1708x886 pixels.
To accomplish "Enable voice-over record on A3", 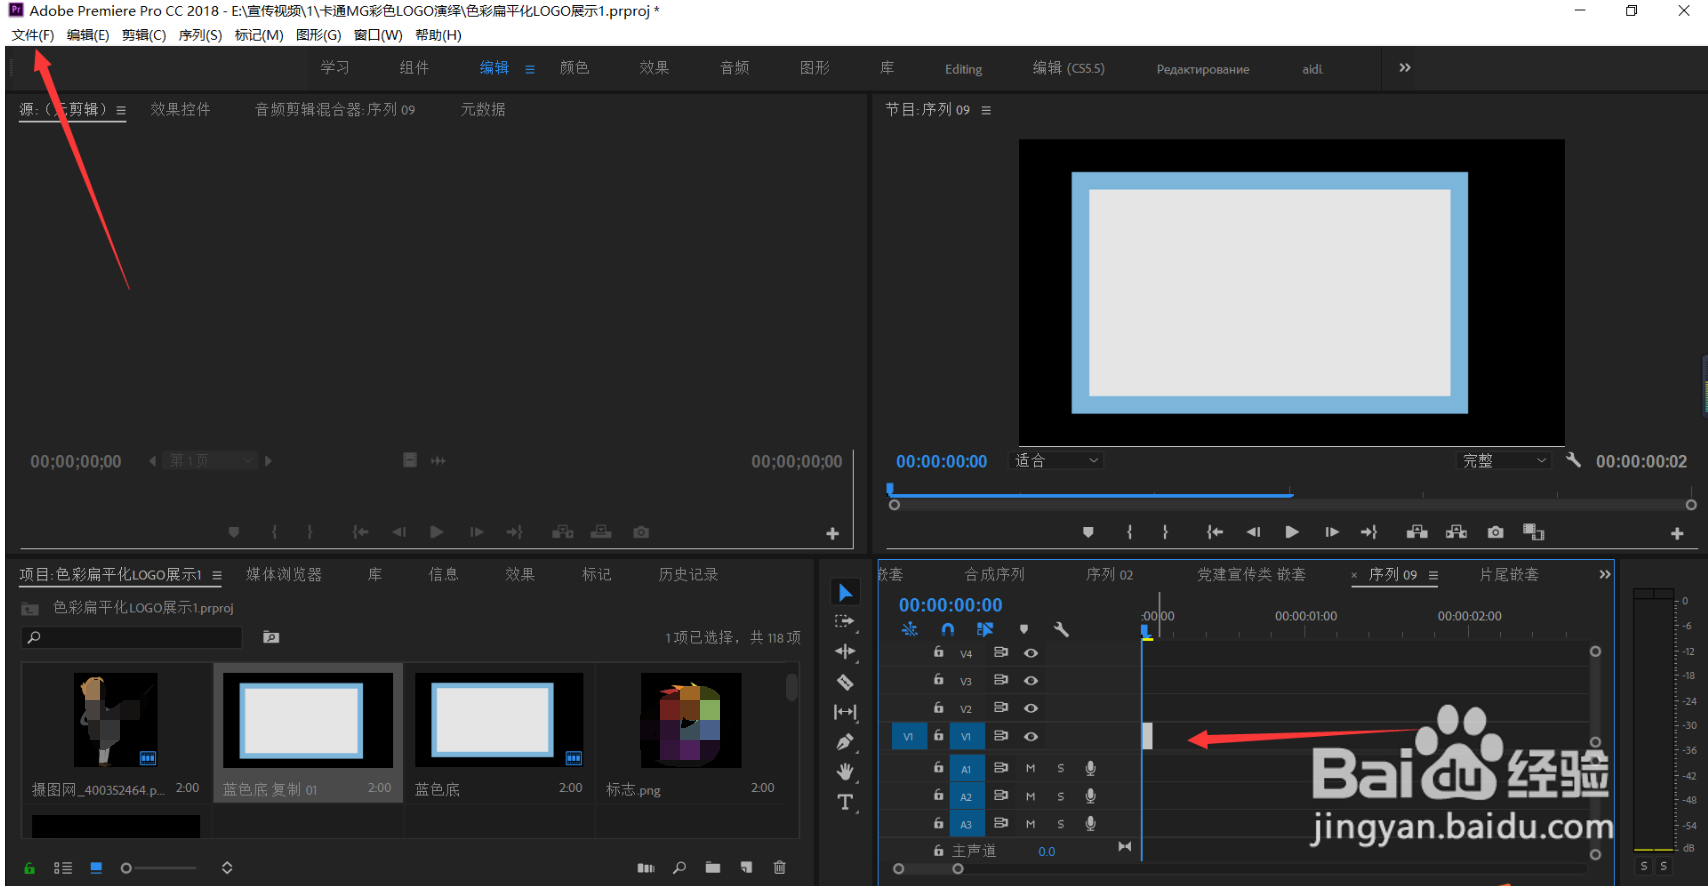I will point(1090,824).
